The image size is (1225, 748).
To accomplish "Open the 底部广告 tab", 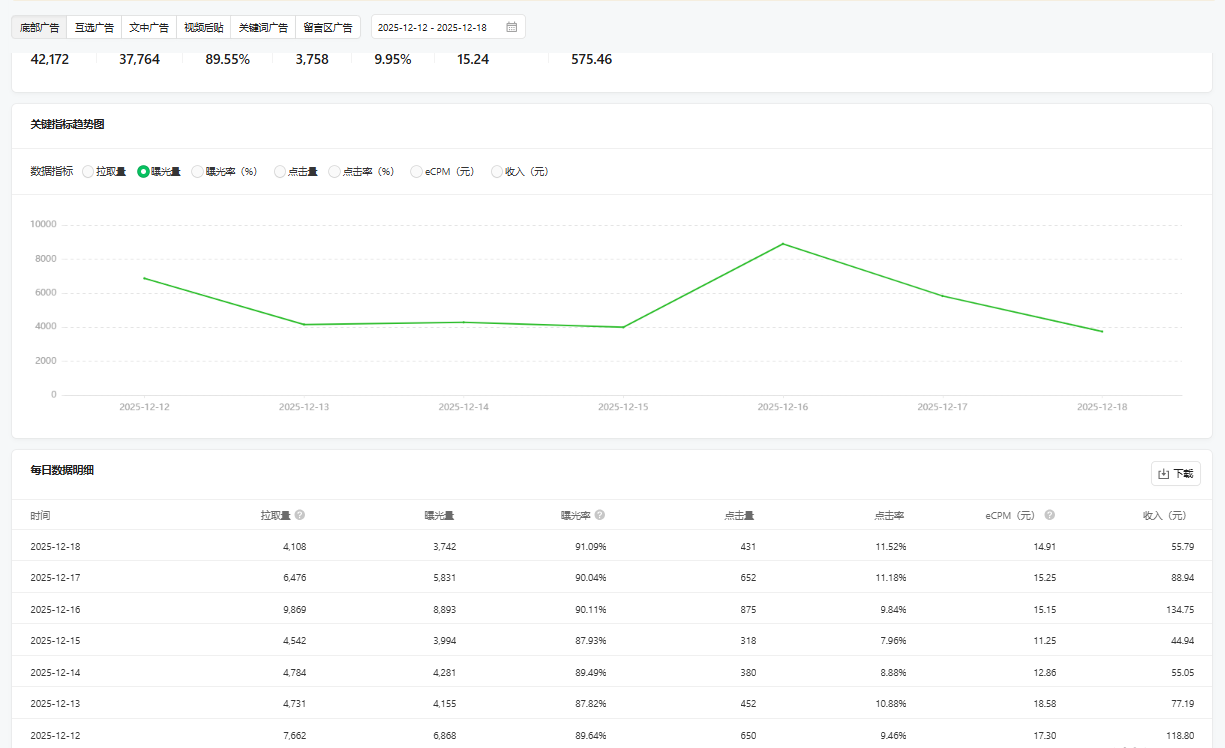I will [40, 27].
